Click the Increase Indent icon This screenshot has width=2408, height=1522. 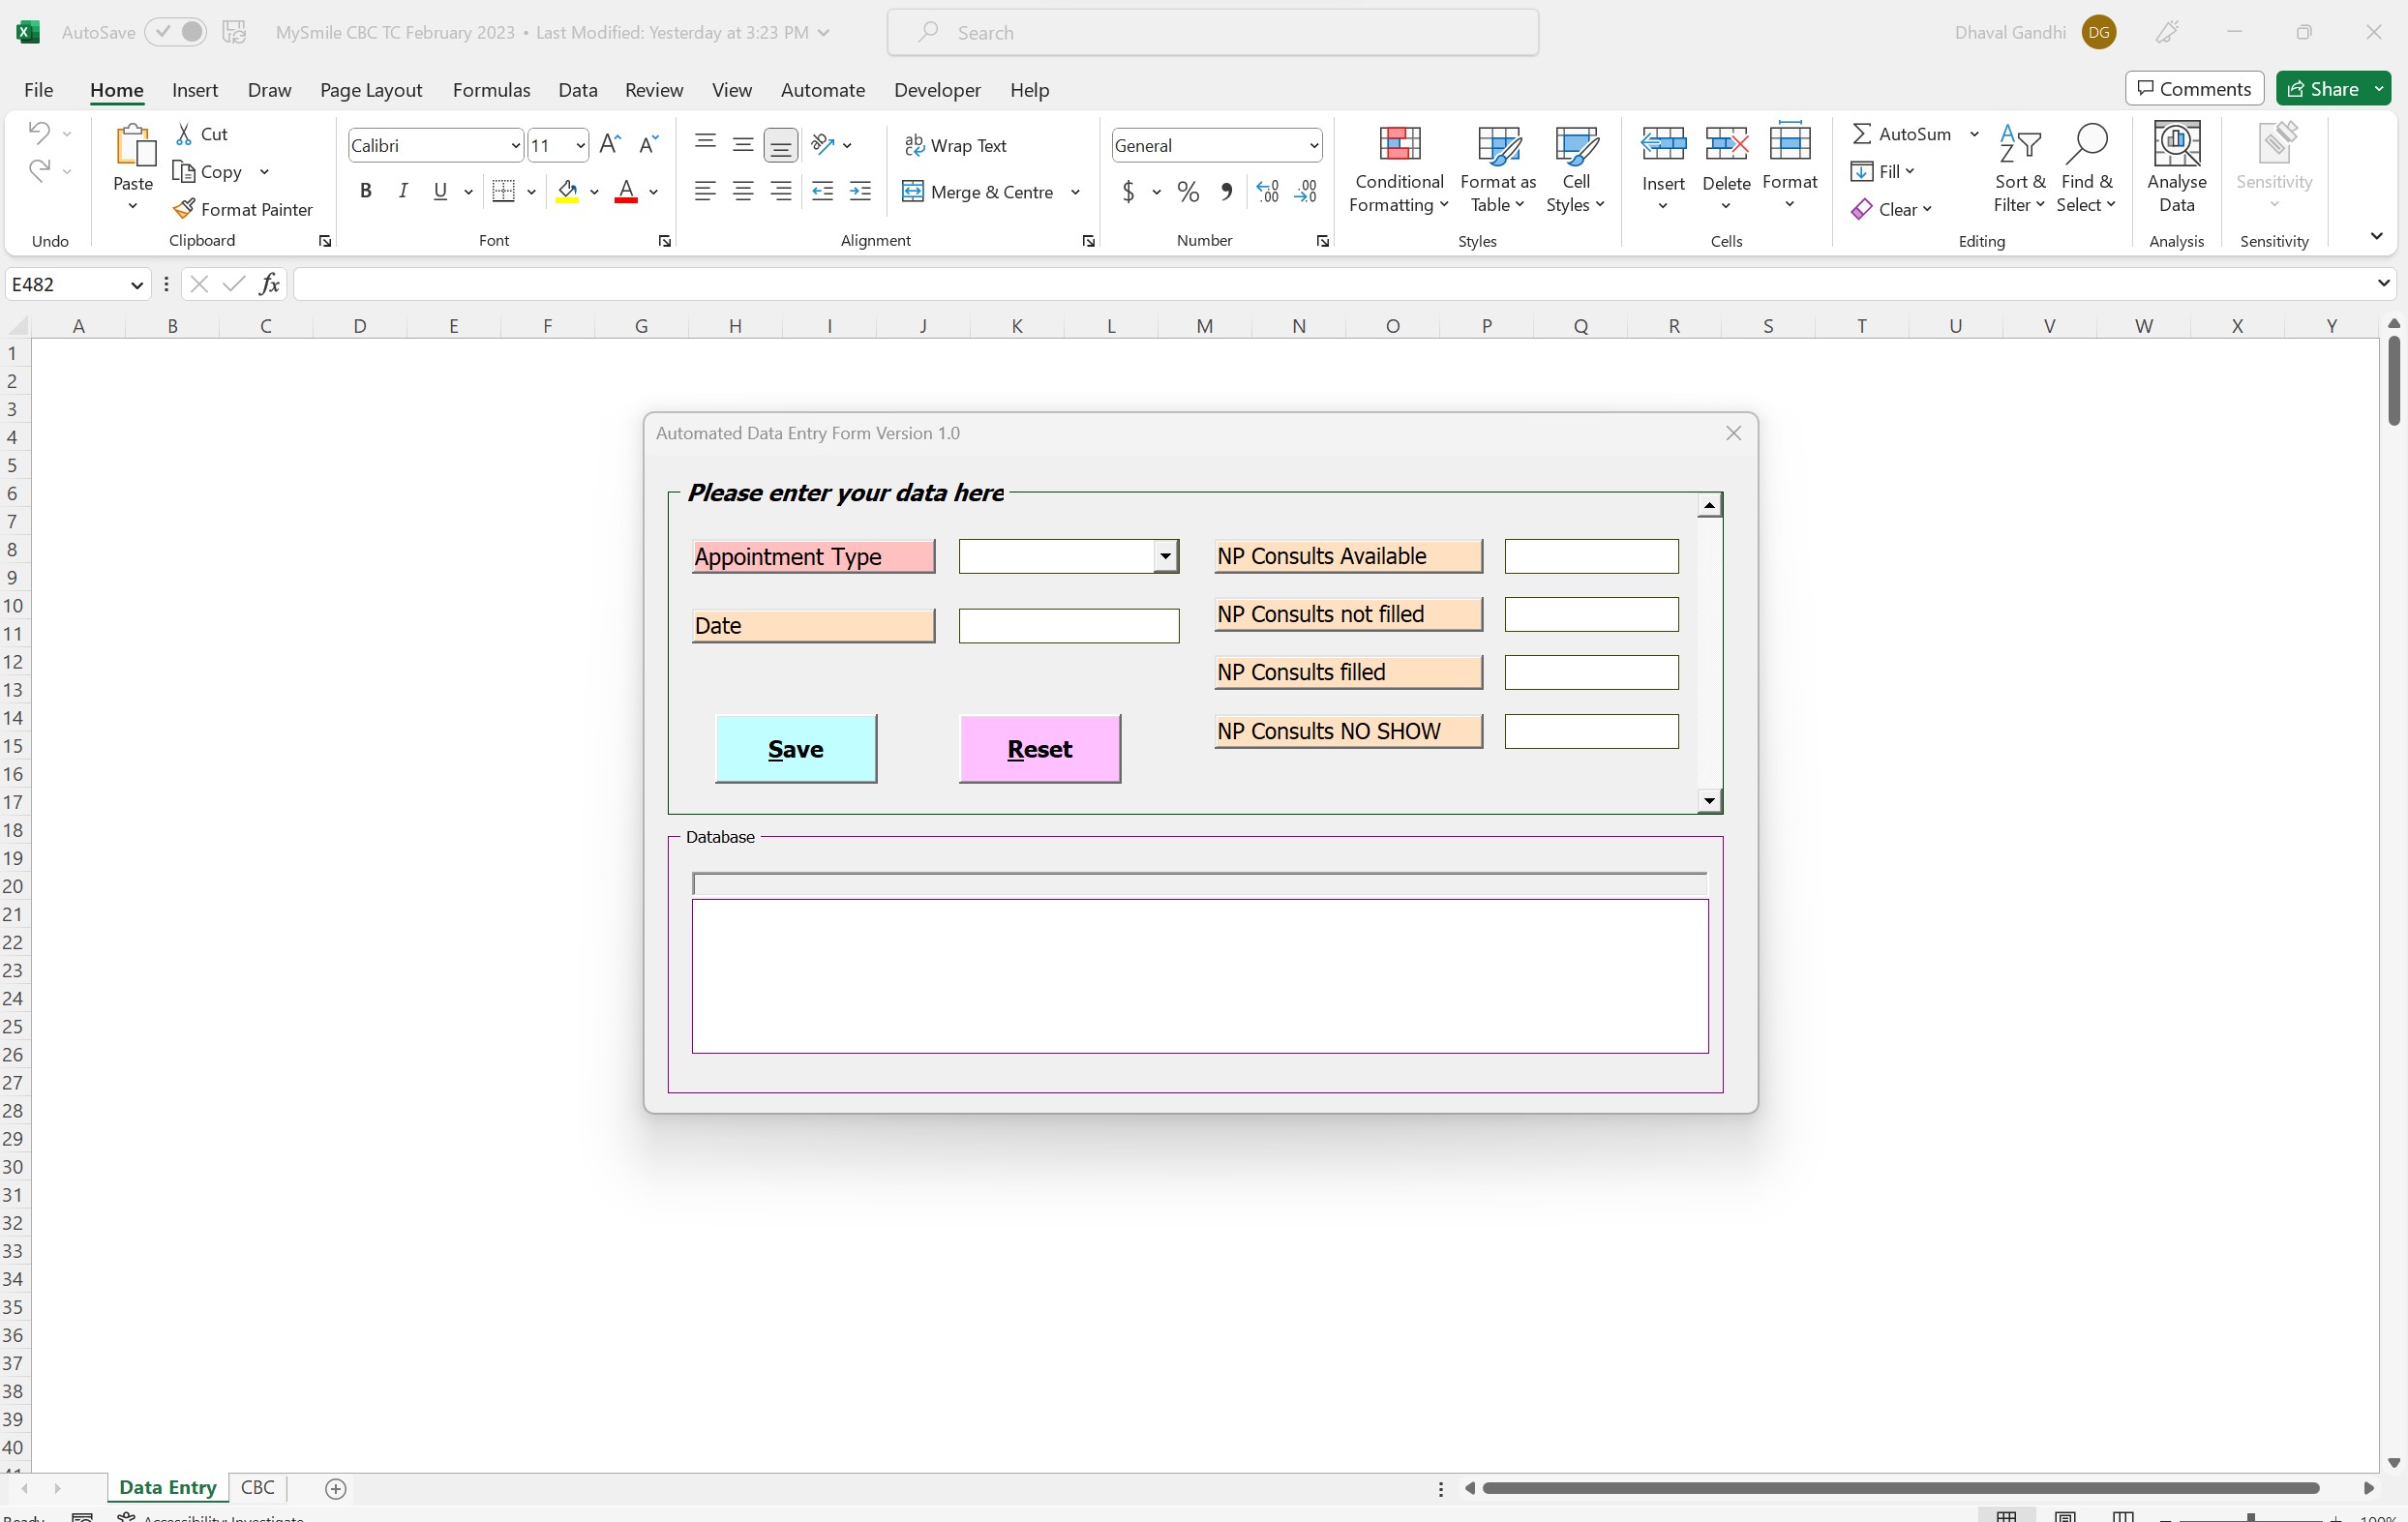[860, 192]
